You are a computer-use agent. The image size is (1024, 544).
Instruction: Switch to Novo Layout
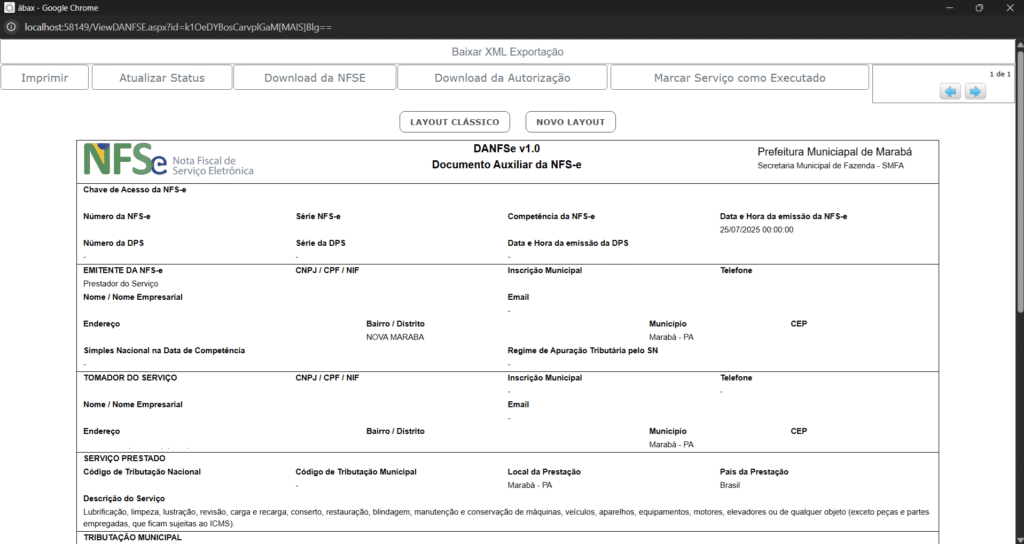tap(570, 122)
